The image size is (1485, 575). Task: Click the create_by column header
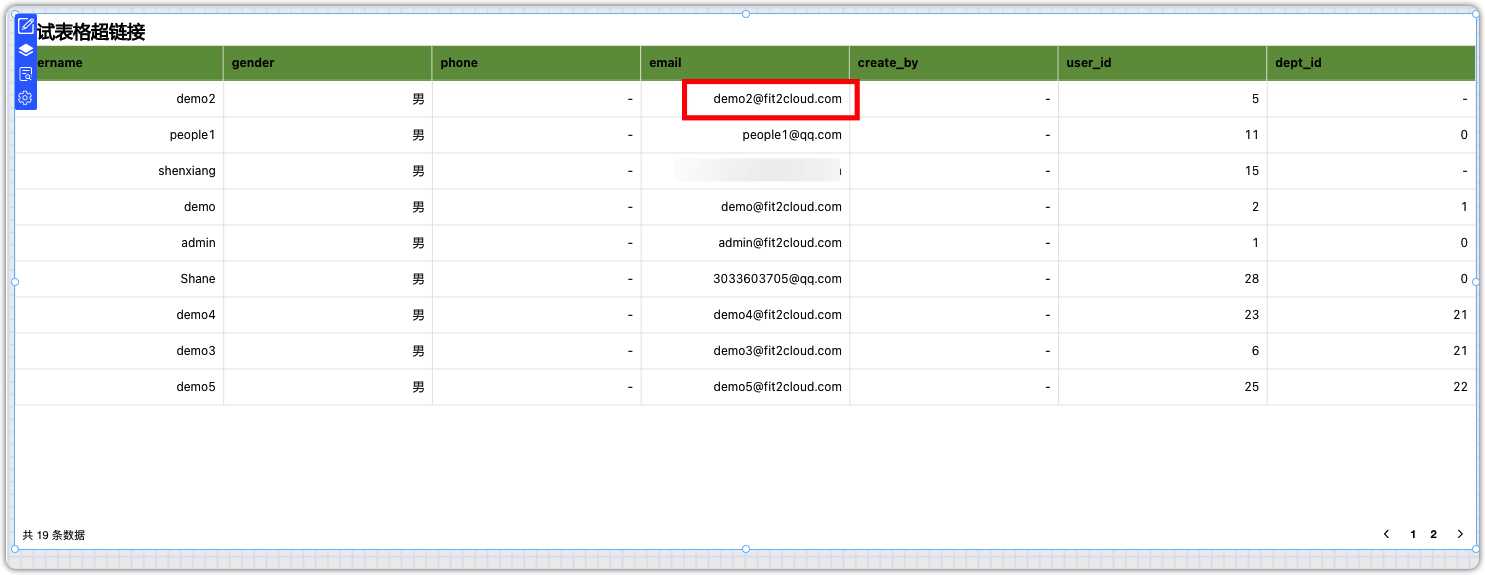click(954, 63)
